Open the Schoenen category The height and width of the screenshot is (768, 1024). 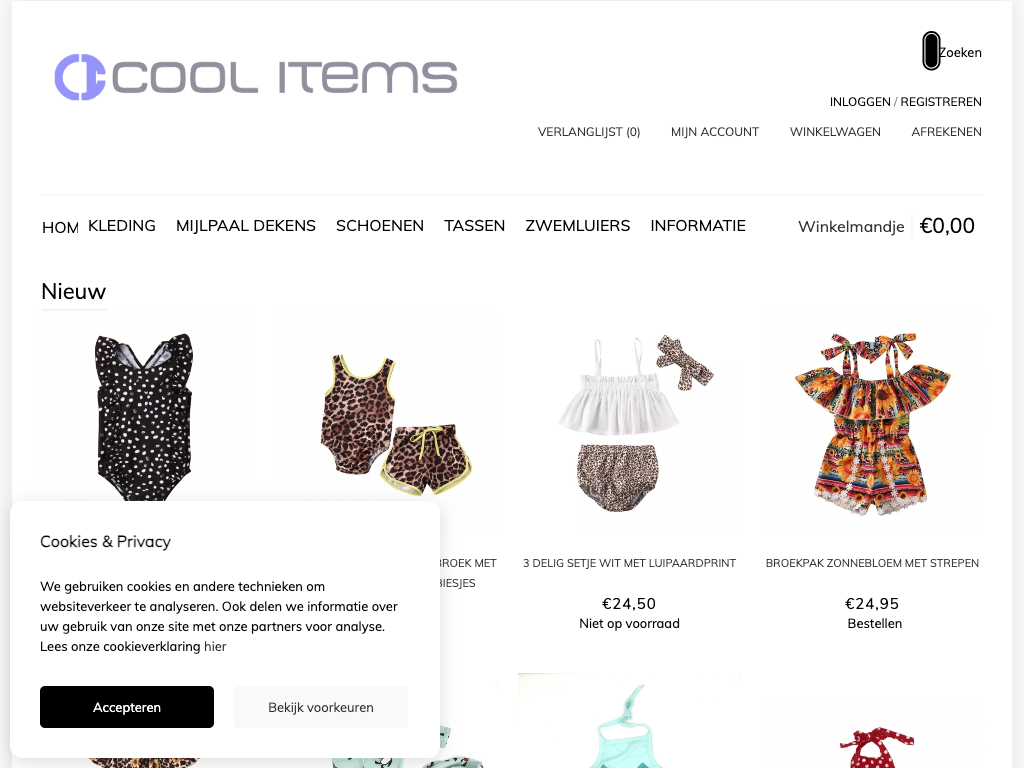coord(379,226)
